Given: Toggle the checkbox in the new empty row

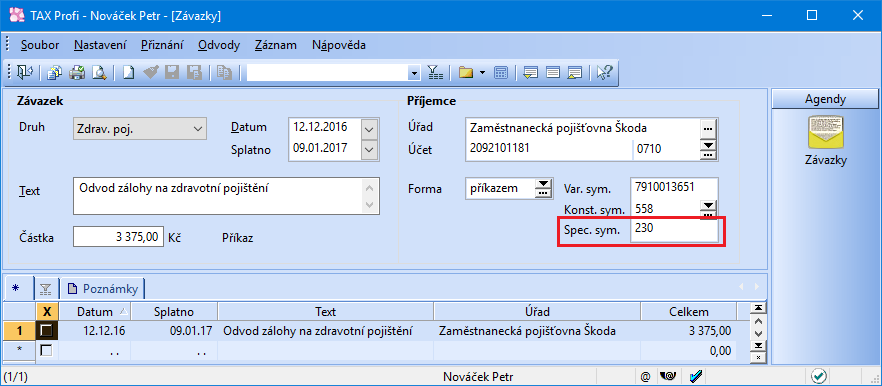Looking at the screenshot, I should coord(46,350).
